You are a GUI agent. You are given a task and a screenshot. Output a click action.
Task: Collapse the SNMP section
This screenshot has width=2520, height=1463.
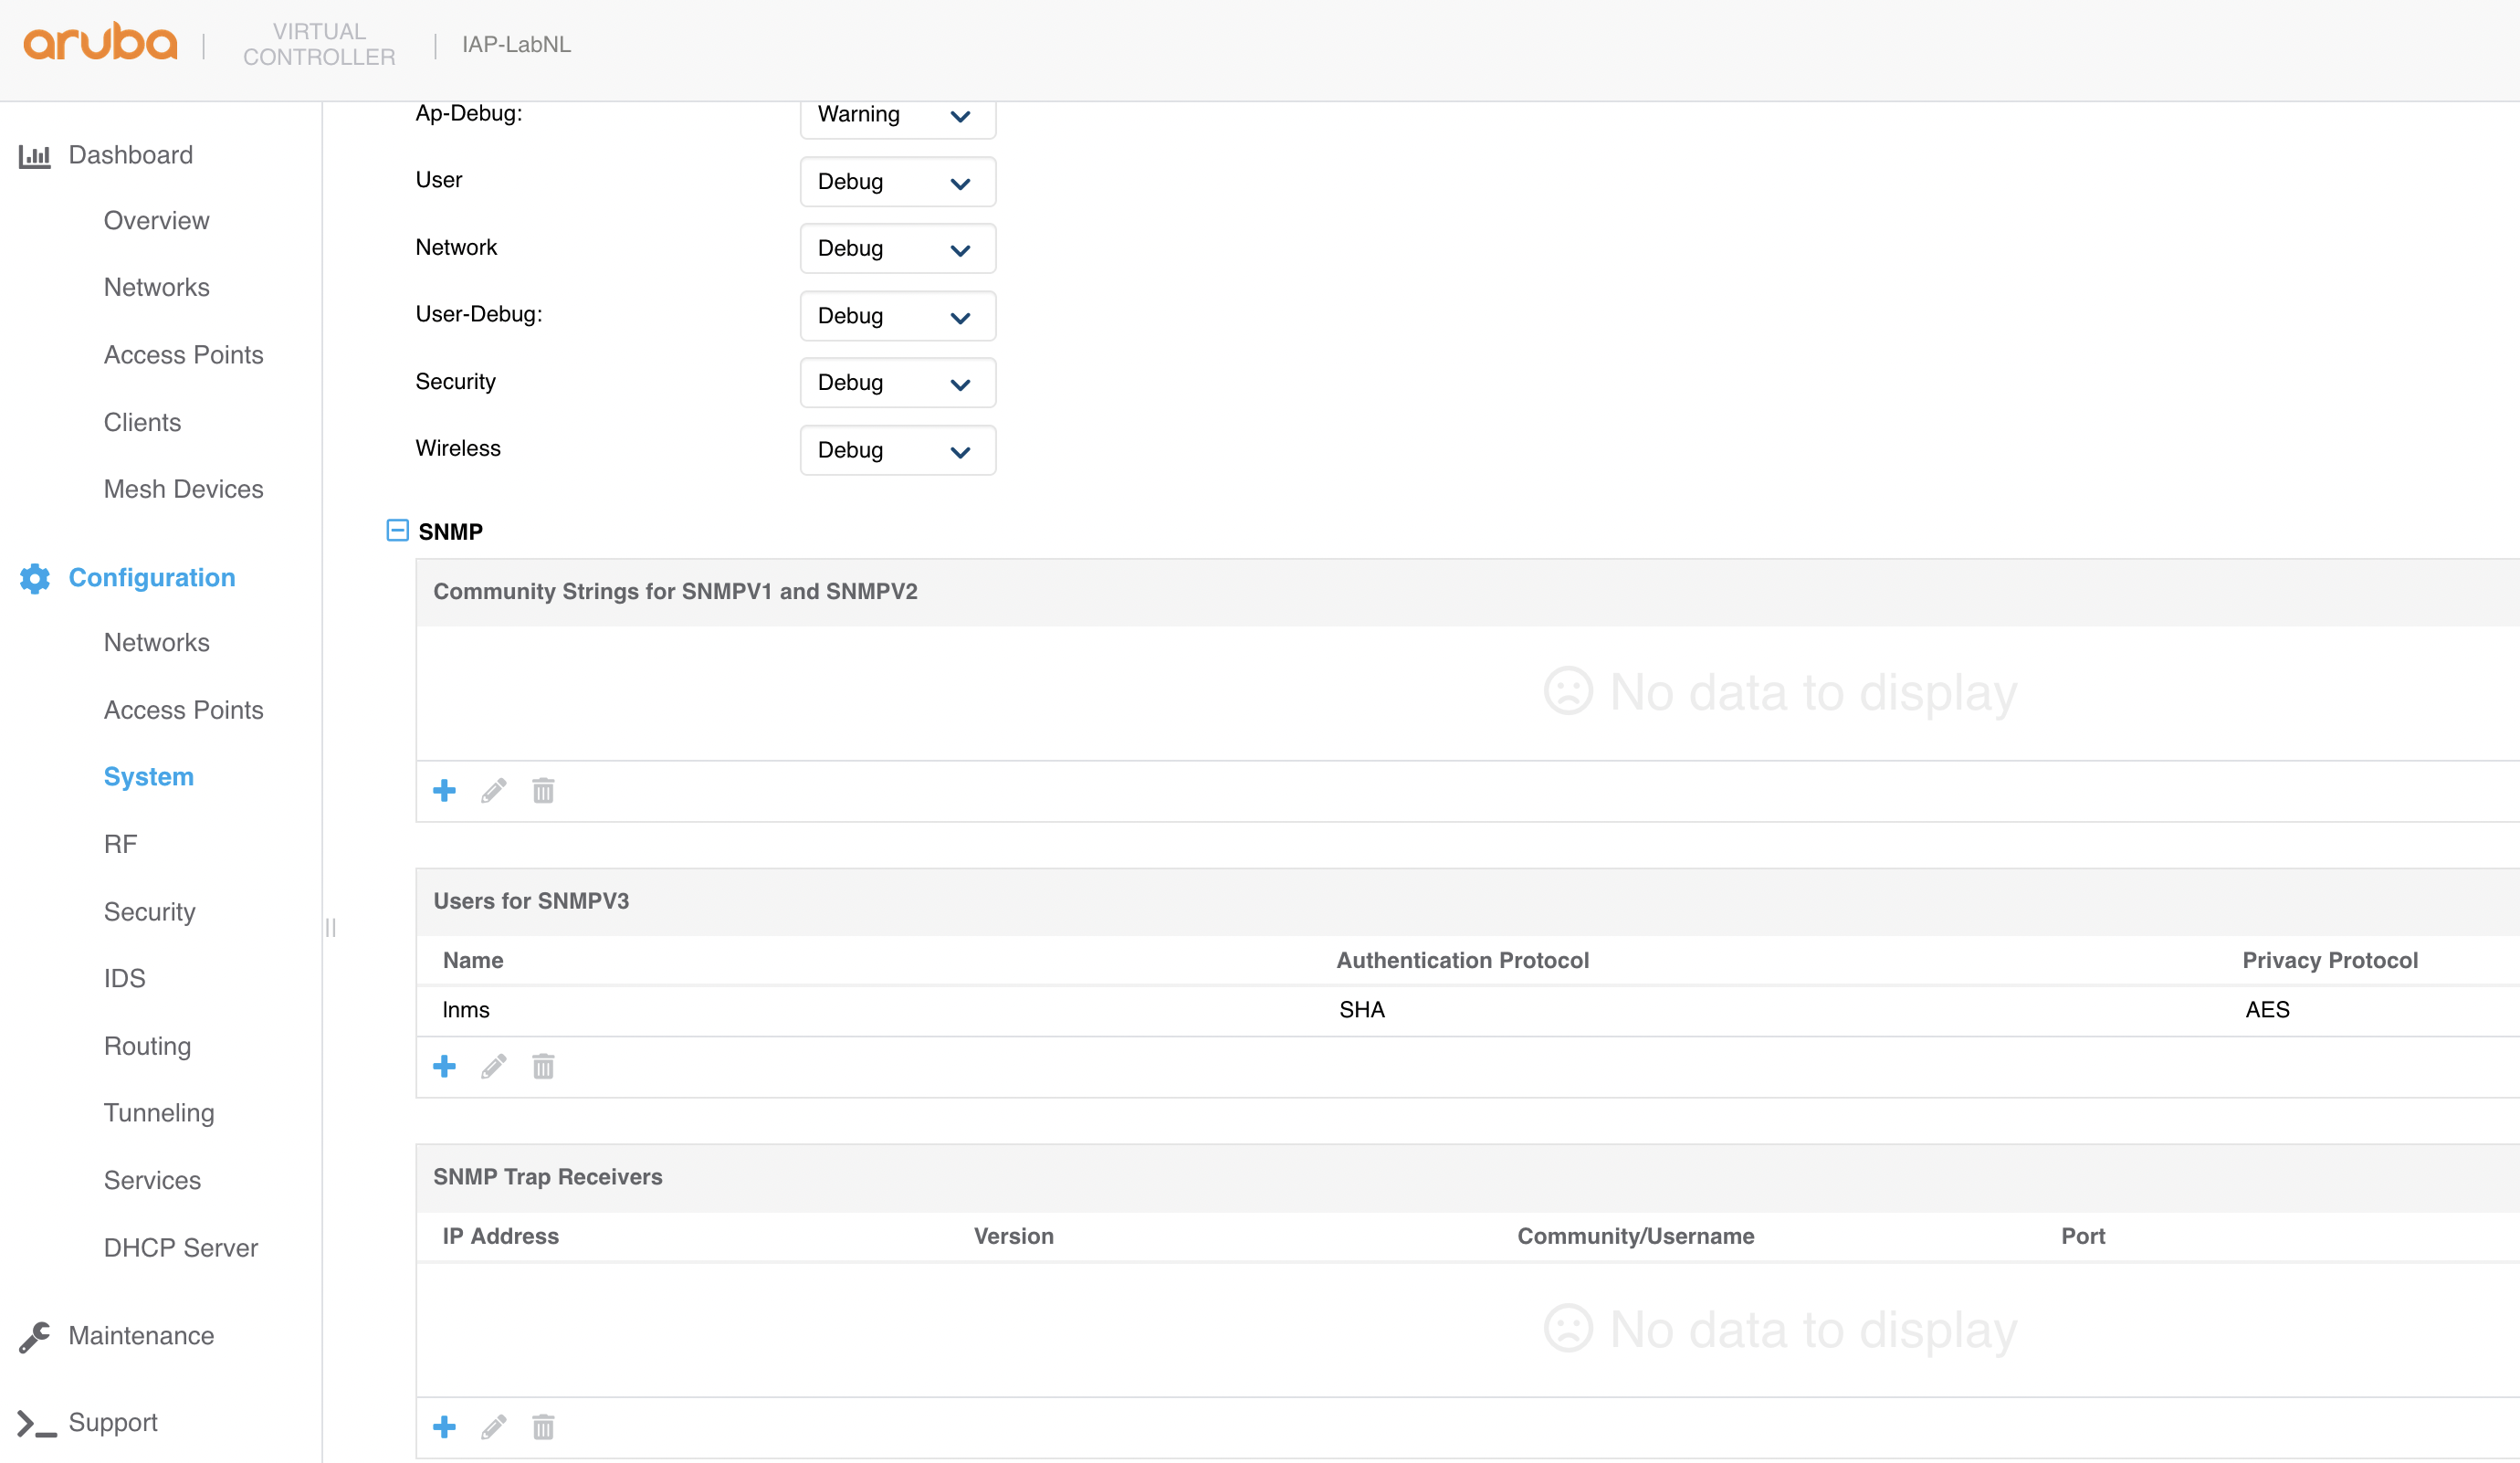point(397,530)
